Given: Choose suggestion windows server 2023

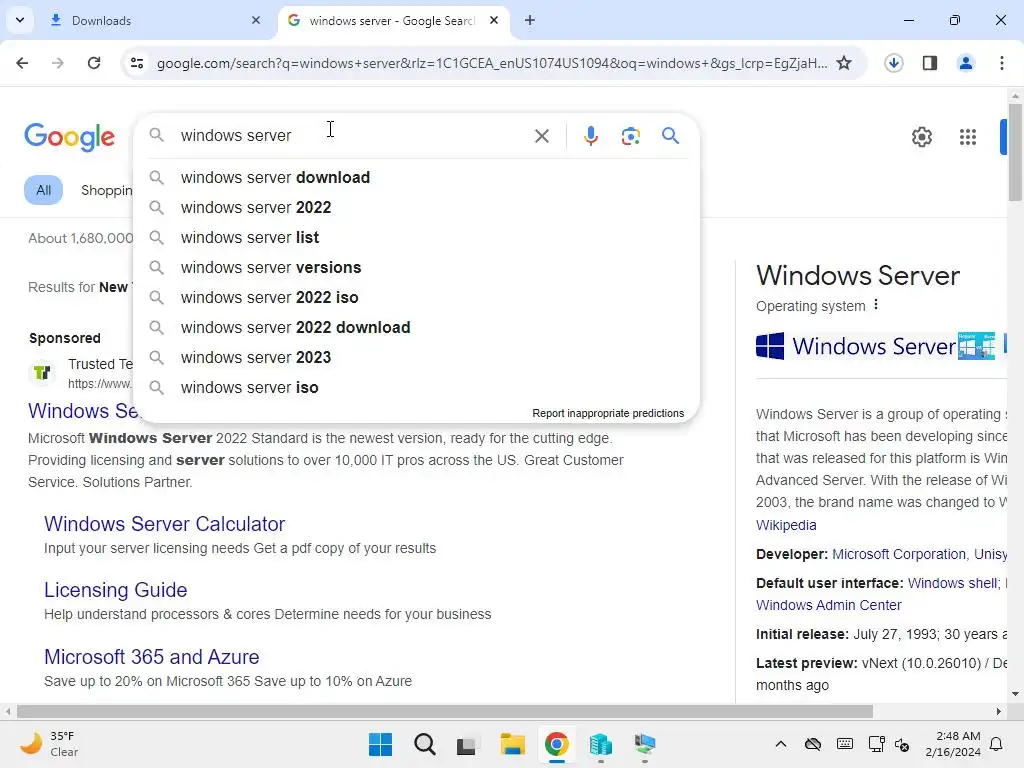Looking at the screenshot, I should 417,358.
